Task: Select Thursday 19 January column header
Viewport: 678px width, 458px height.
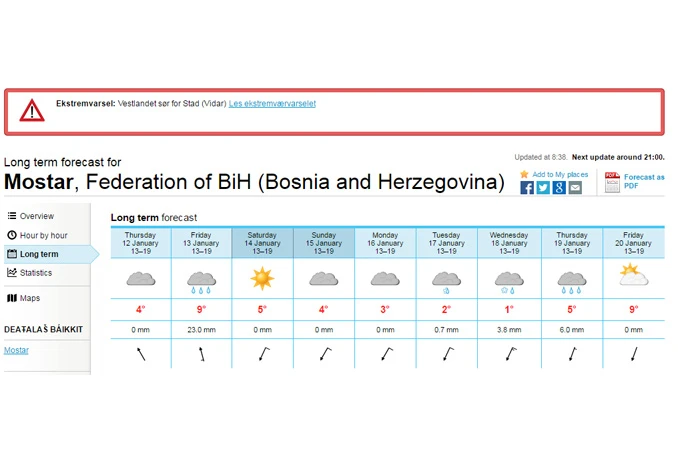Action: (572, 243)
